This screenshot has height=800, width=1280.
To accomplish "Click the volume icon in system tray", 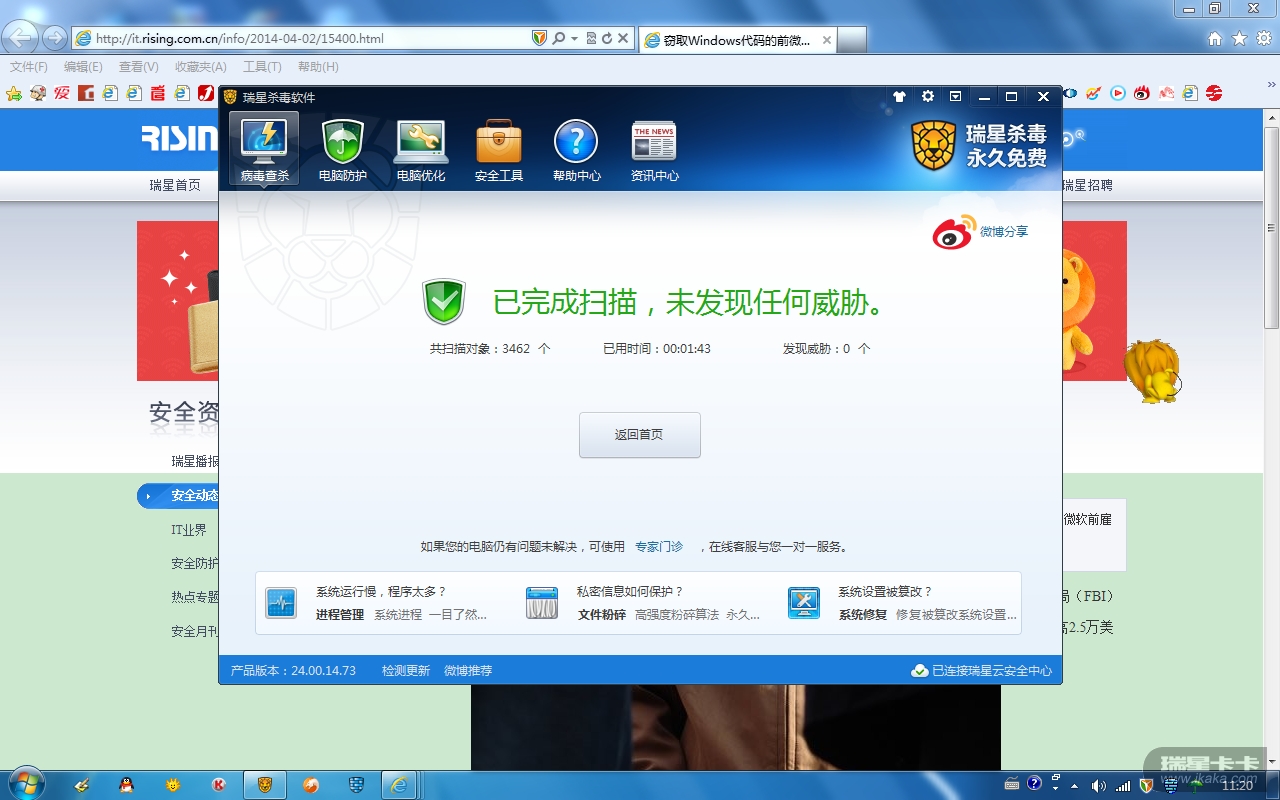I will [x=1098, y=785].
